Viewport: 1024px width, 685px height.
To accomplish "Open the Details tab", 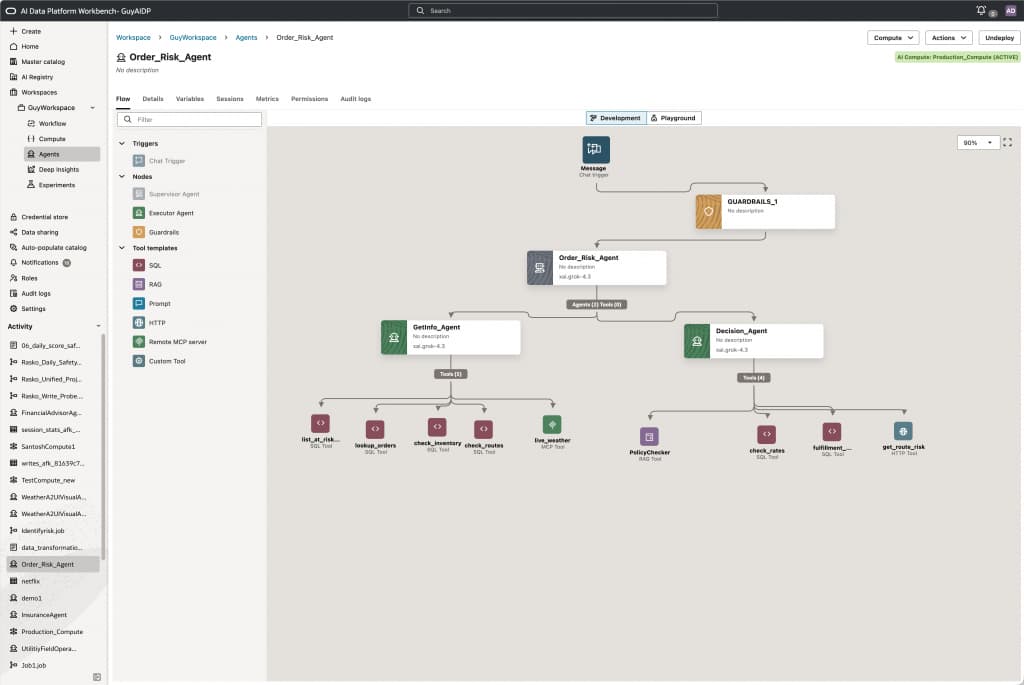I will [153, 99].
